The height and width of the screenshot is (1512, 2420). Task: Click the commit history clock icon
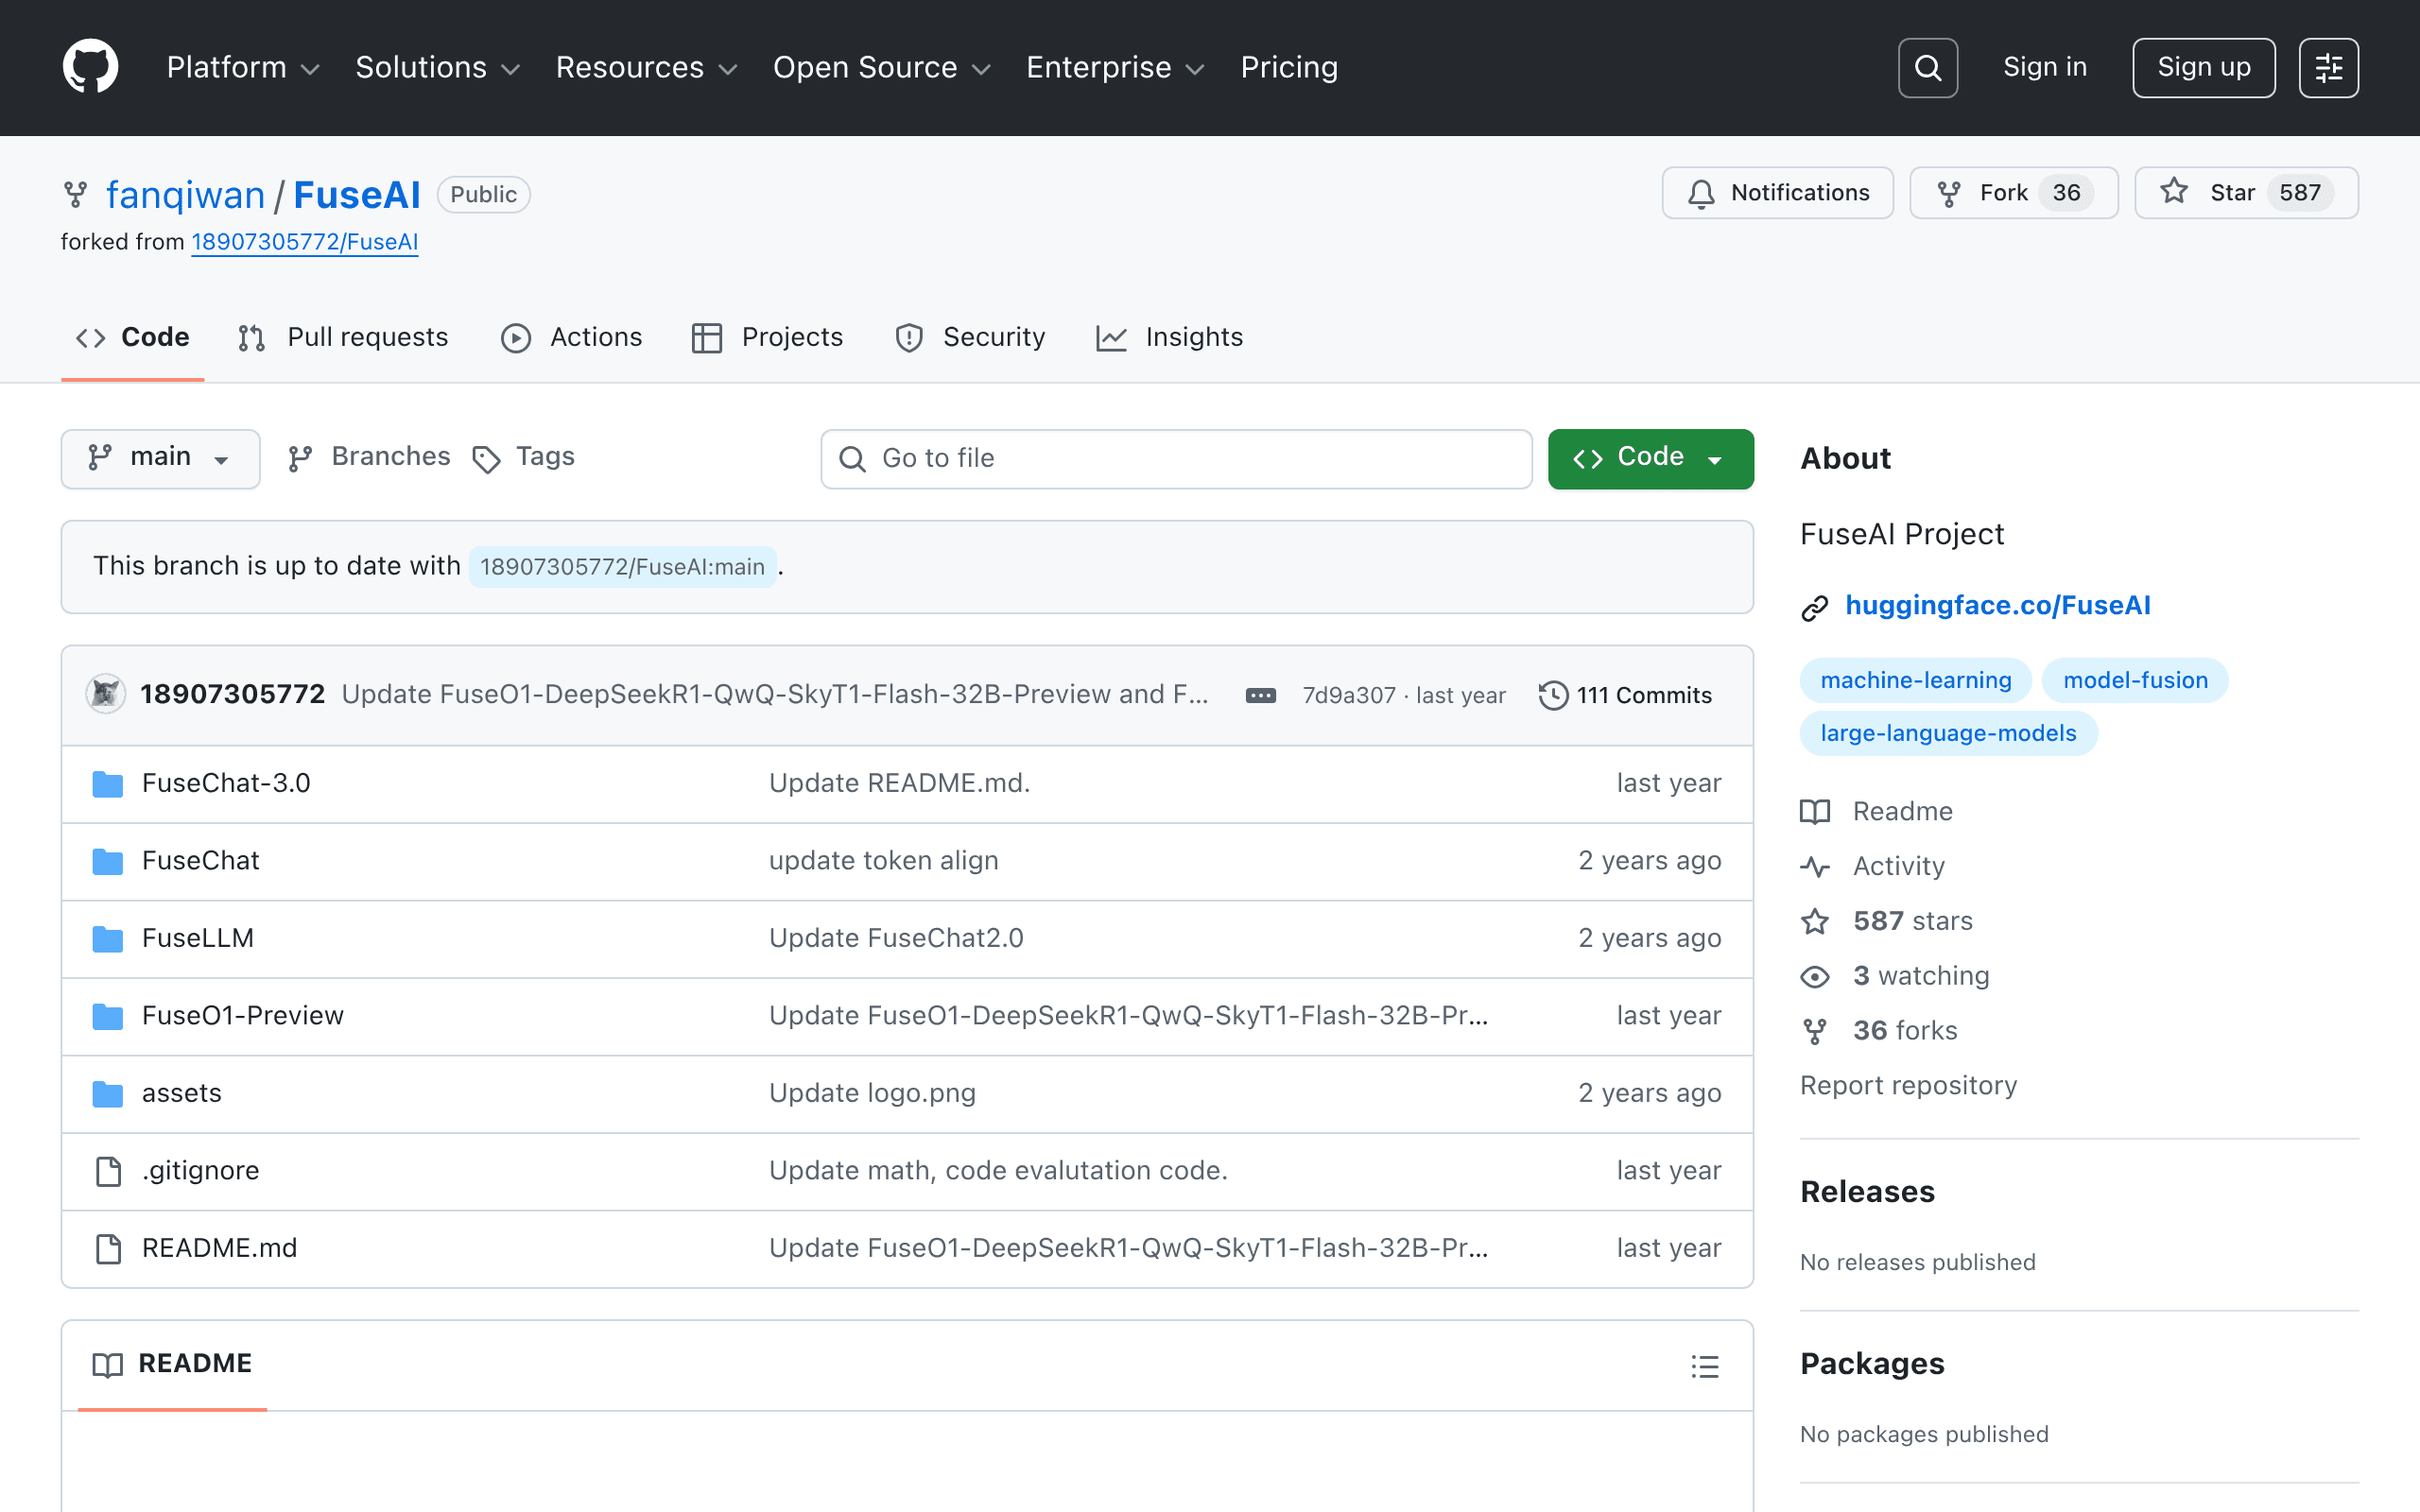1553,695
